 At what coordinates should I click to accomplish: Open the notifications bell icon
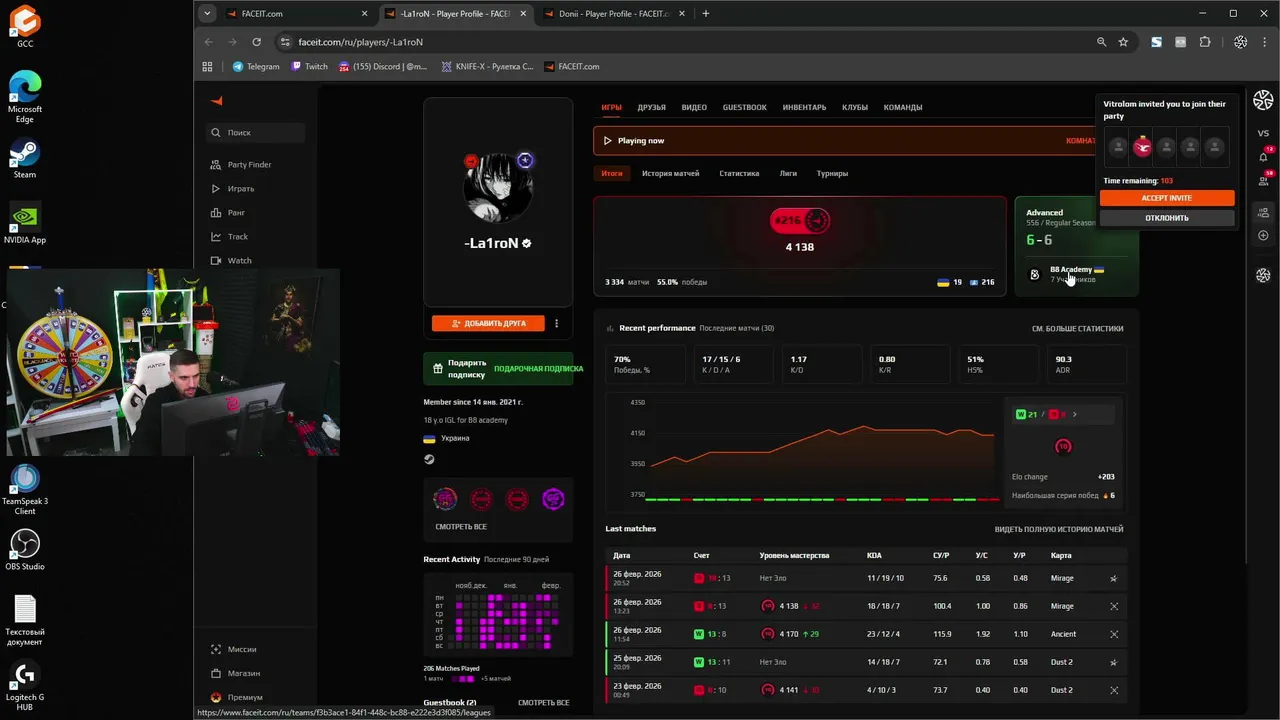1263,157
